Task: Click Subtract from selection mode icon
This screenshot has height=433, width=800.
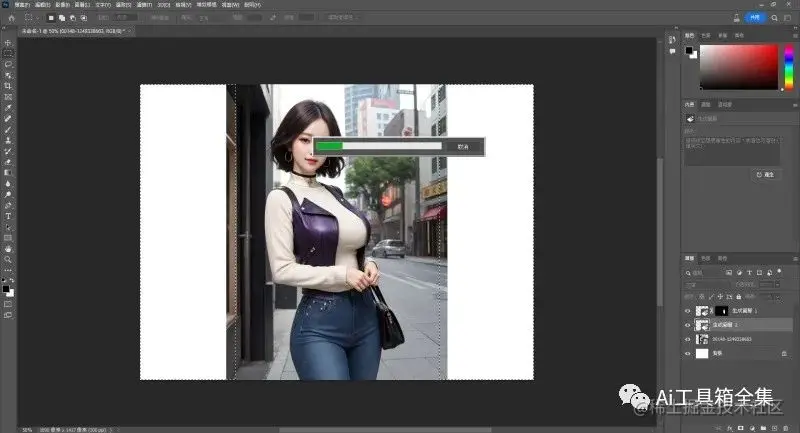Action: (73, 18)
